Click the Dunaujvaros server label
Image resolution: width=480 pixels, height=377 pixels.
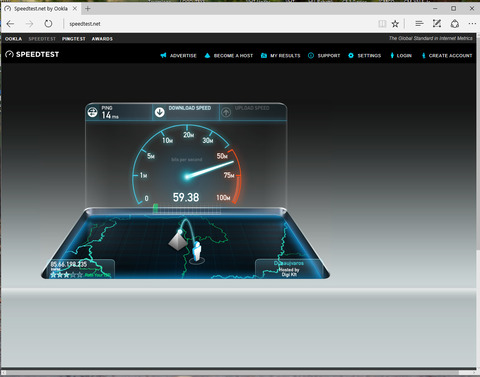pos(289,263)
